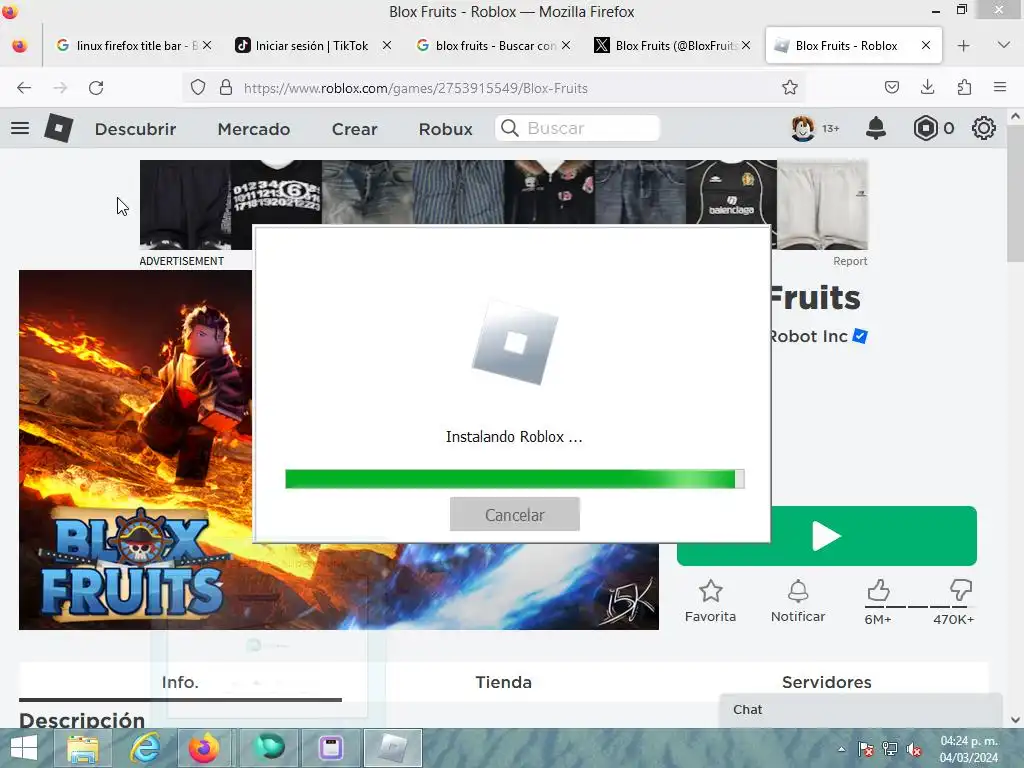Show hidden system tray icons
Image resolution: width=1024 pixels, height=768 pixels.
[x=842, y=749]
